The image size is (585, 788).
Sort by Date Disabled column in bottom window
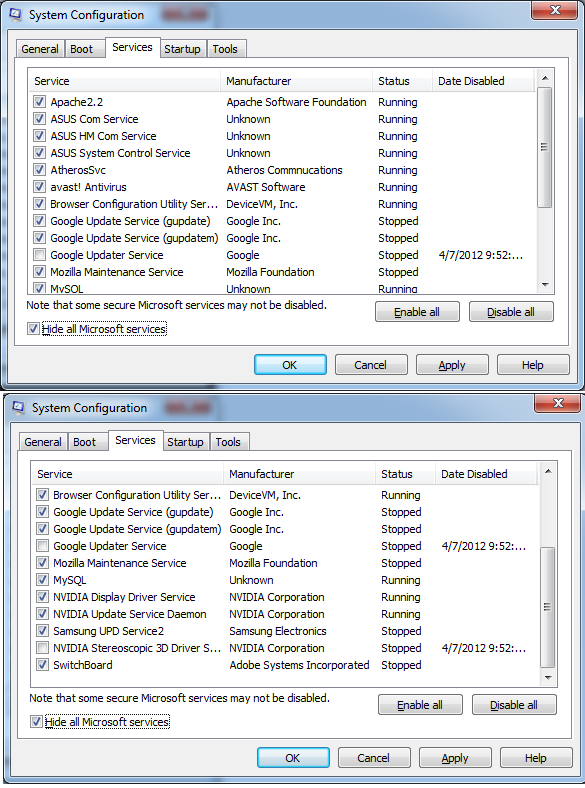coord(486,474)
